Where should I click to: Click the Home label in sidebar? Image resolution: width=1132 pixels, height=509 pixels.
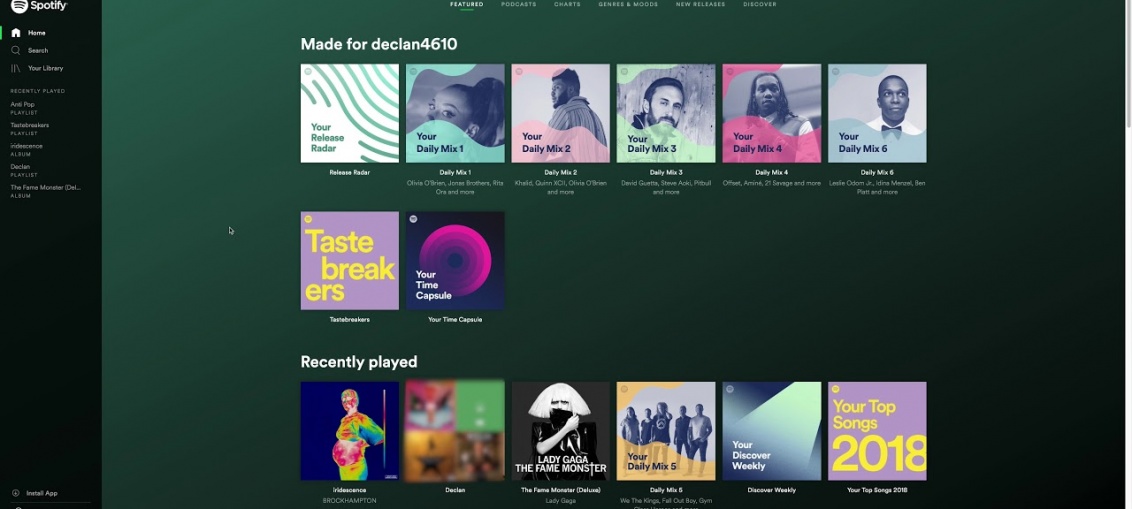point(37,32)
